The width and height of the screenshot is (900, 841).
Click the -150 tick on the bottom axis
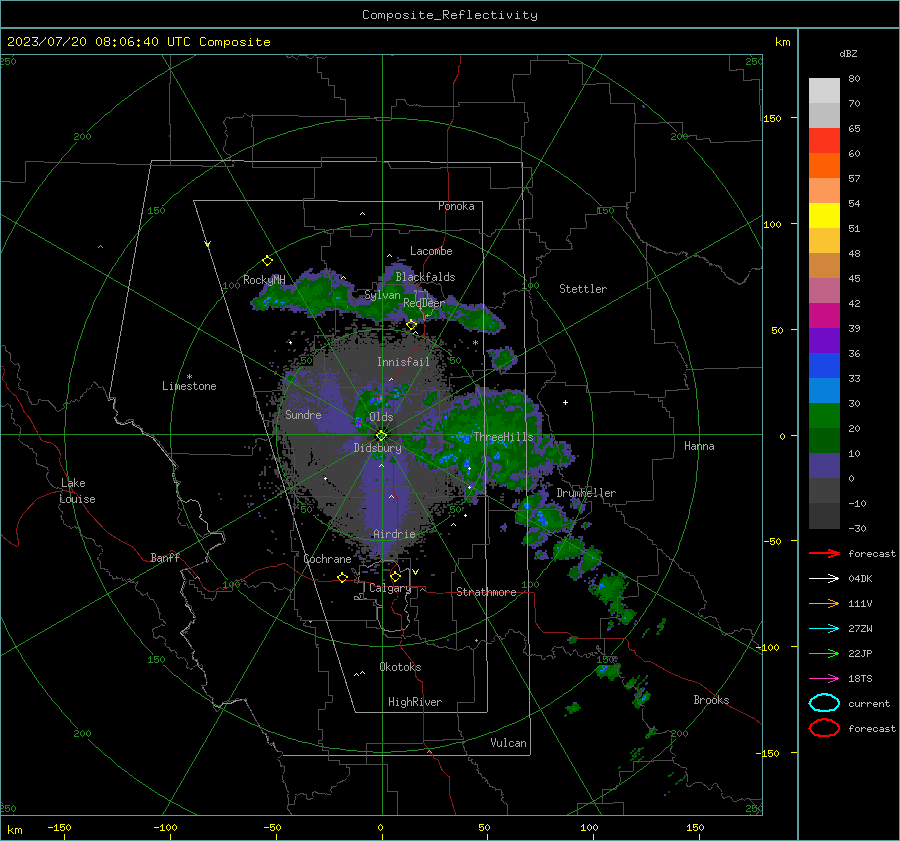(59, 828)
